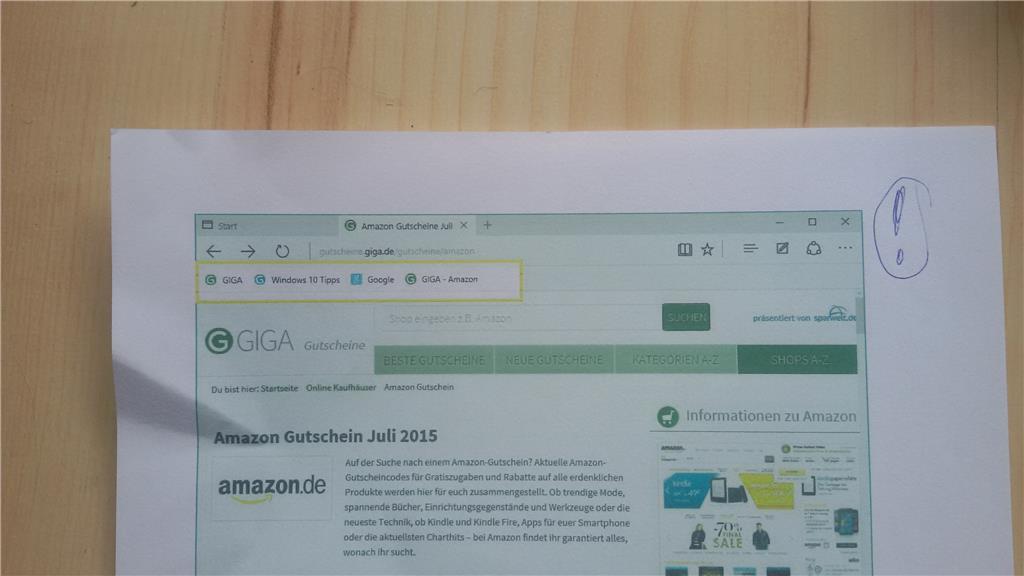Viewport: 1024px width, 576px height.
Task: Open the Google bookmark
Action: (372, 280)
